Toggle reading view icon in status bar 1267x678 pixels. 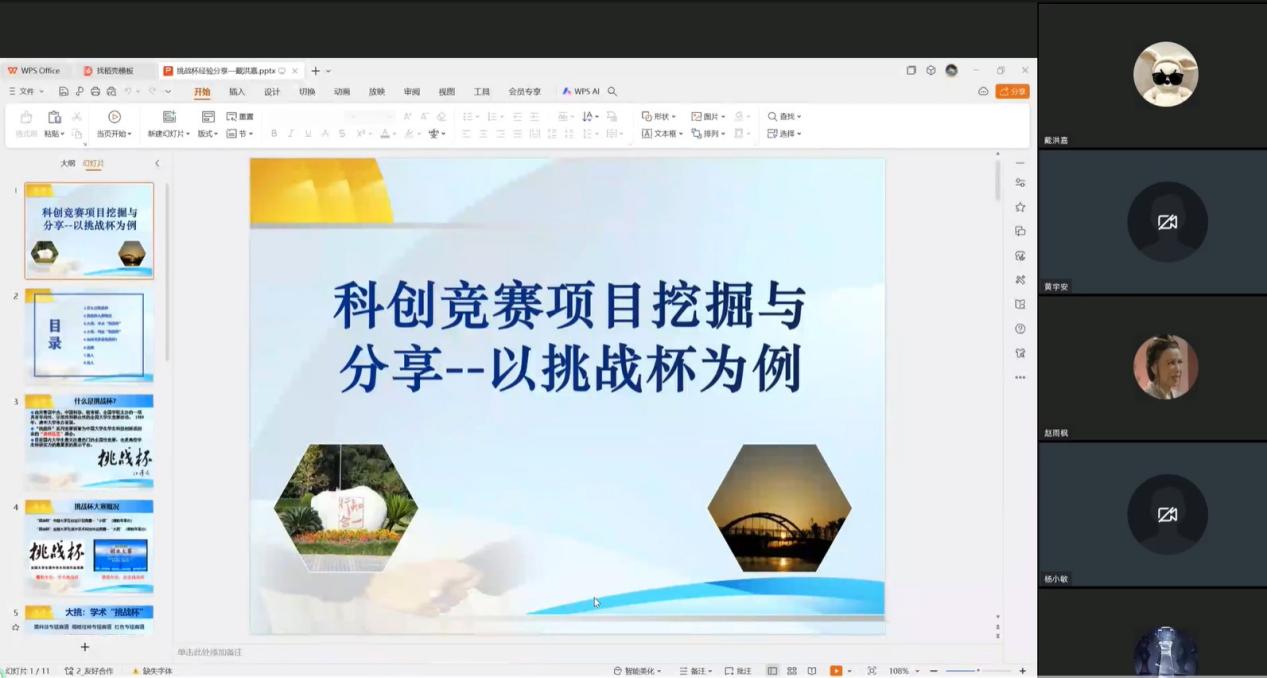pos(811,671)
